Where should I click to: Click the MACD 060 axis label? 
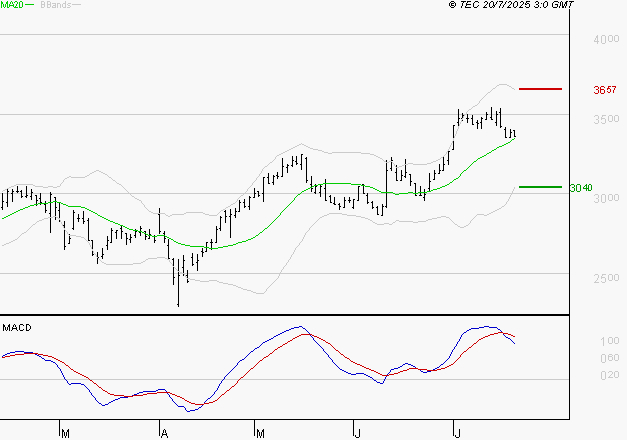pos(610,358)
